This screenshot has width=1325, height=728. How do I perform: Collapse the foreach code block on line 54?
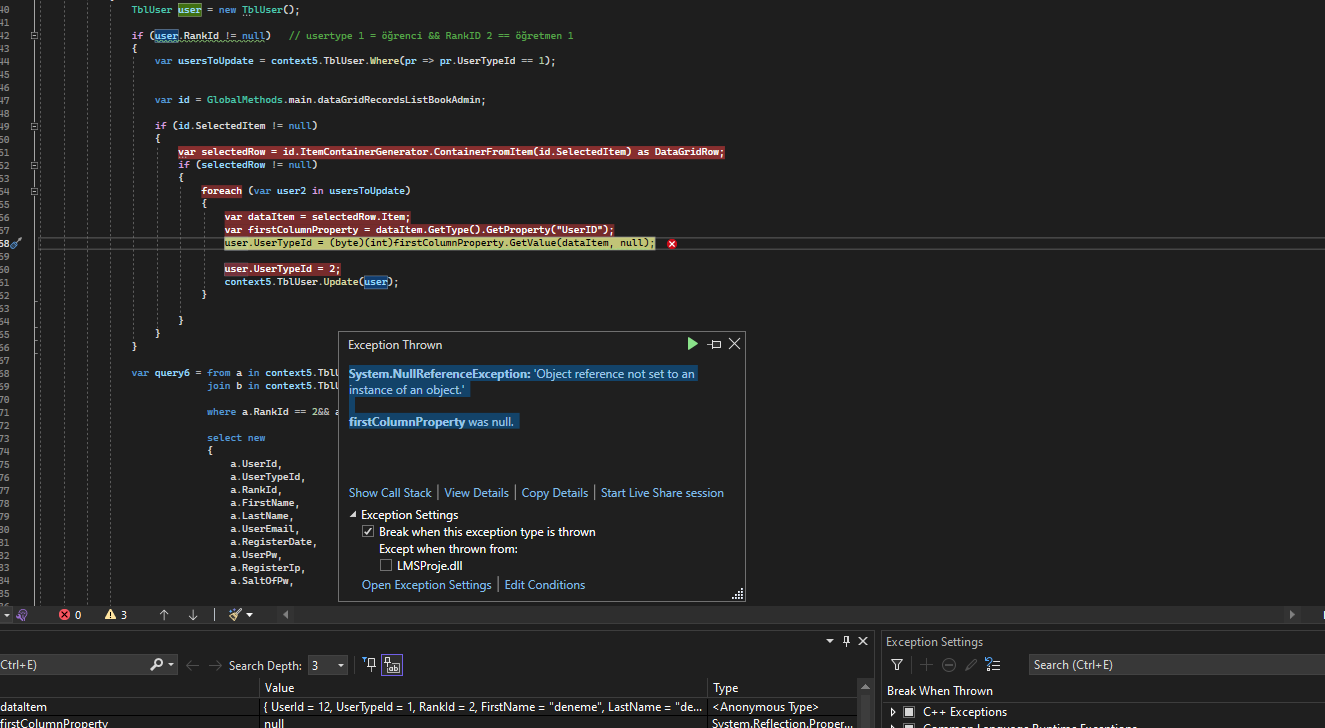[35, 191]
